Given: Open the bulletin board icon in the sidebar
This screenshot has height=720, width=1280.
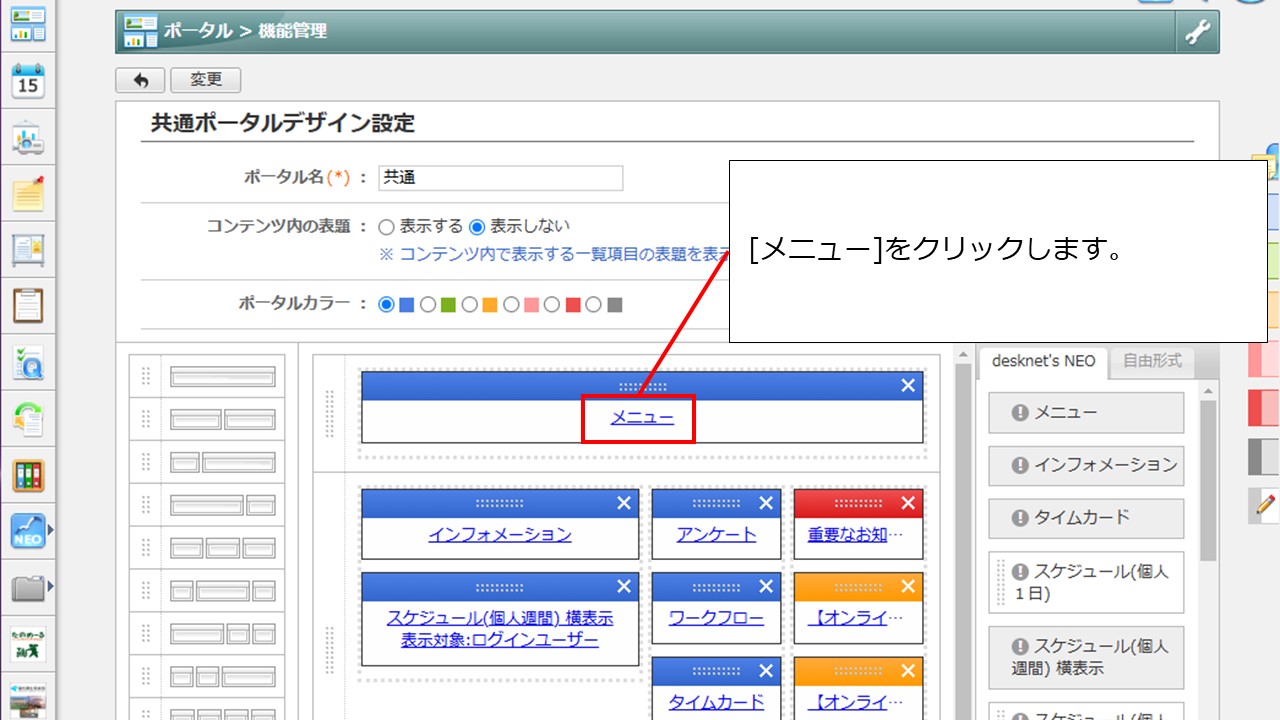Looking at the screenshot, I should (x=28, y=251).
